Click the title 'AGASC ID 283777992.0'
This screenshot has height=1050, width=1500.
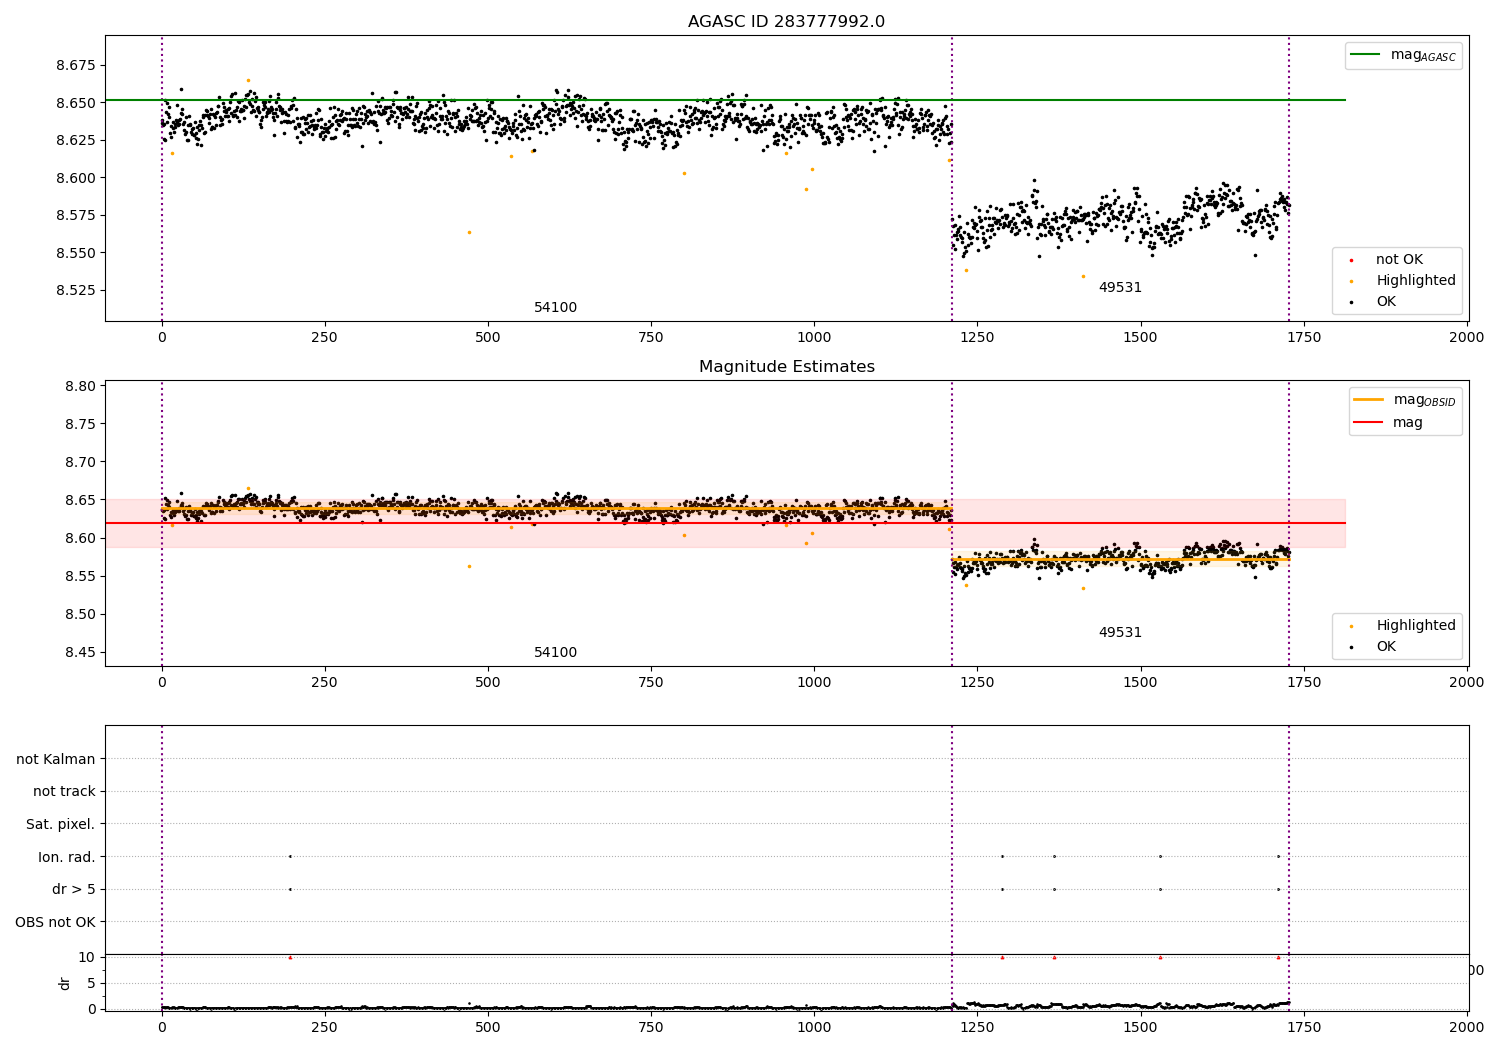(786, 22)
